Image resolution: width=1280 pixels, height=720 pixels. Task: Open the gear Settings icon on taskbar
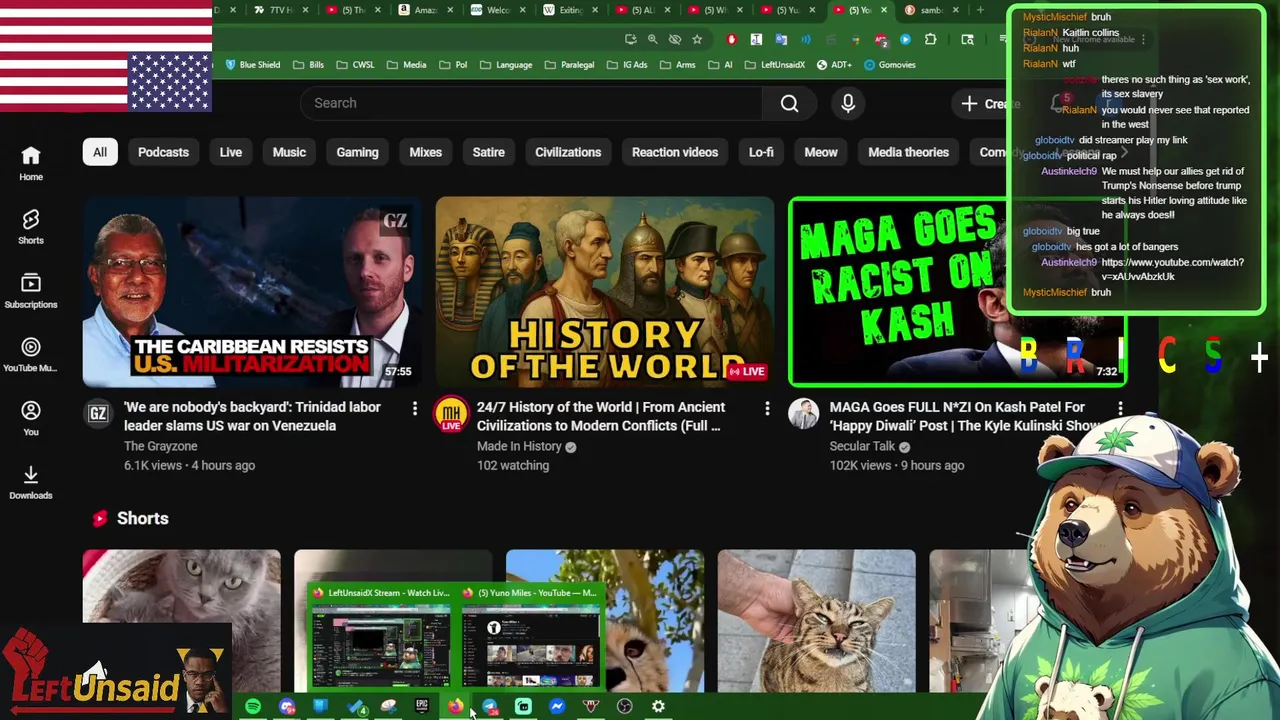pyautogui.click(x=658, y=706)
